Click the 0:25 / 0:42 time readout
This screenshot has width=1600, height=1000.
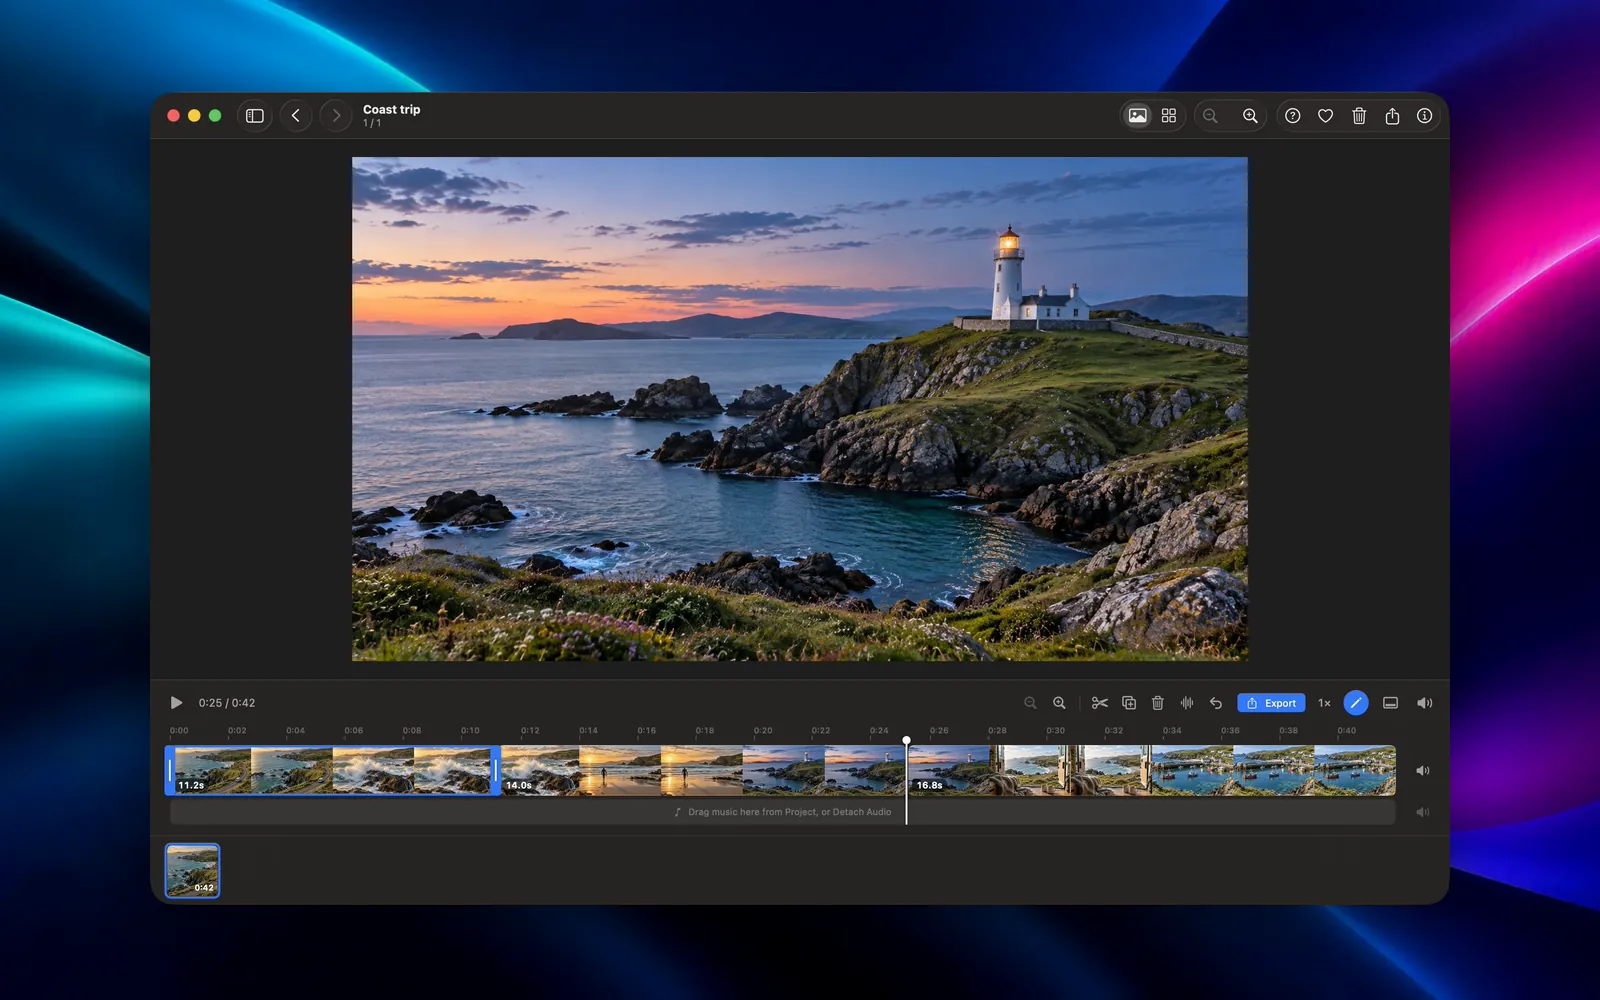227,703
